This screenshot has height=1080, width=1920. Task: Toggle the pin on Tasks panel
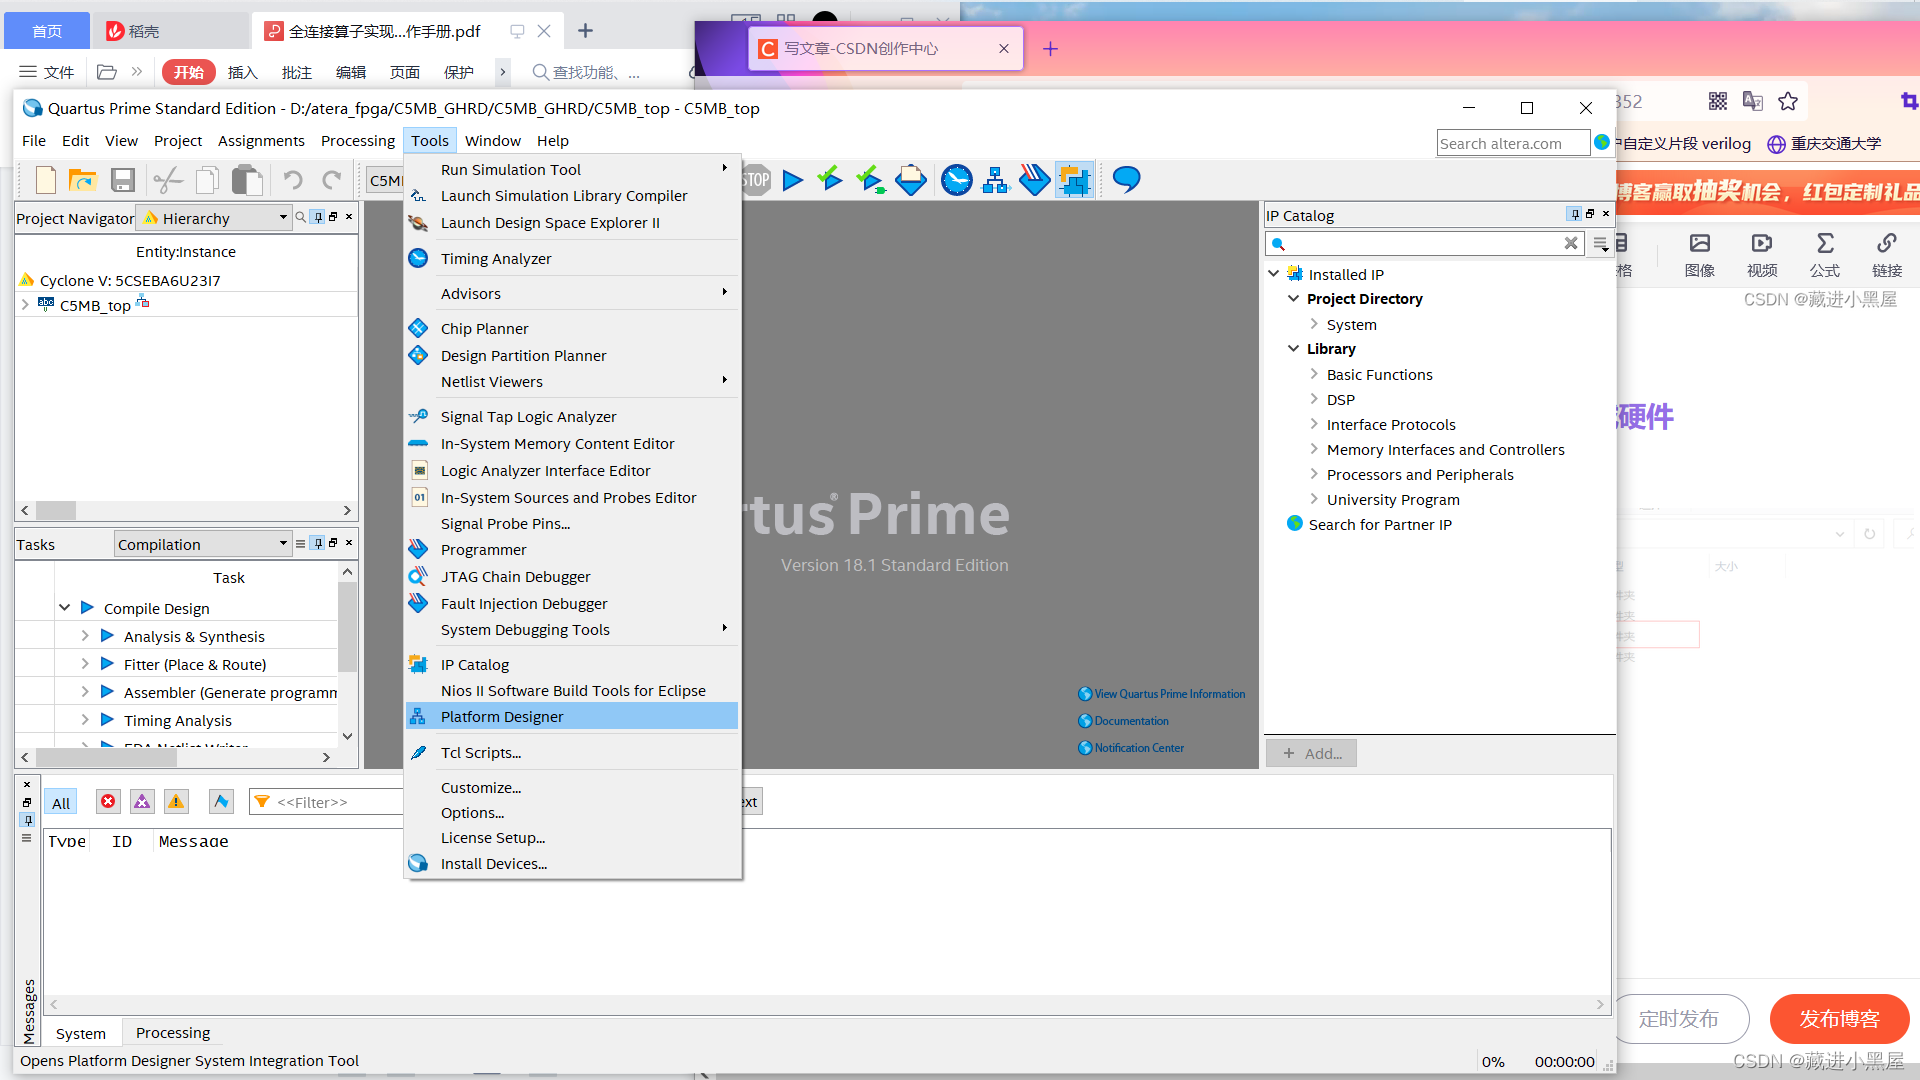(319, 543)
